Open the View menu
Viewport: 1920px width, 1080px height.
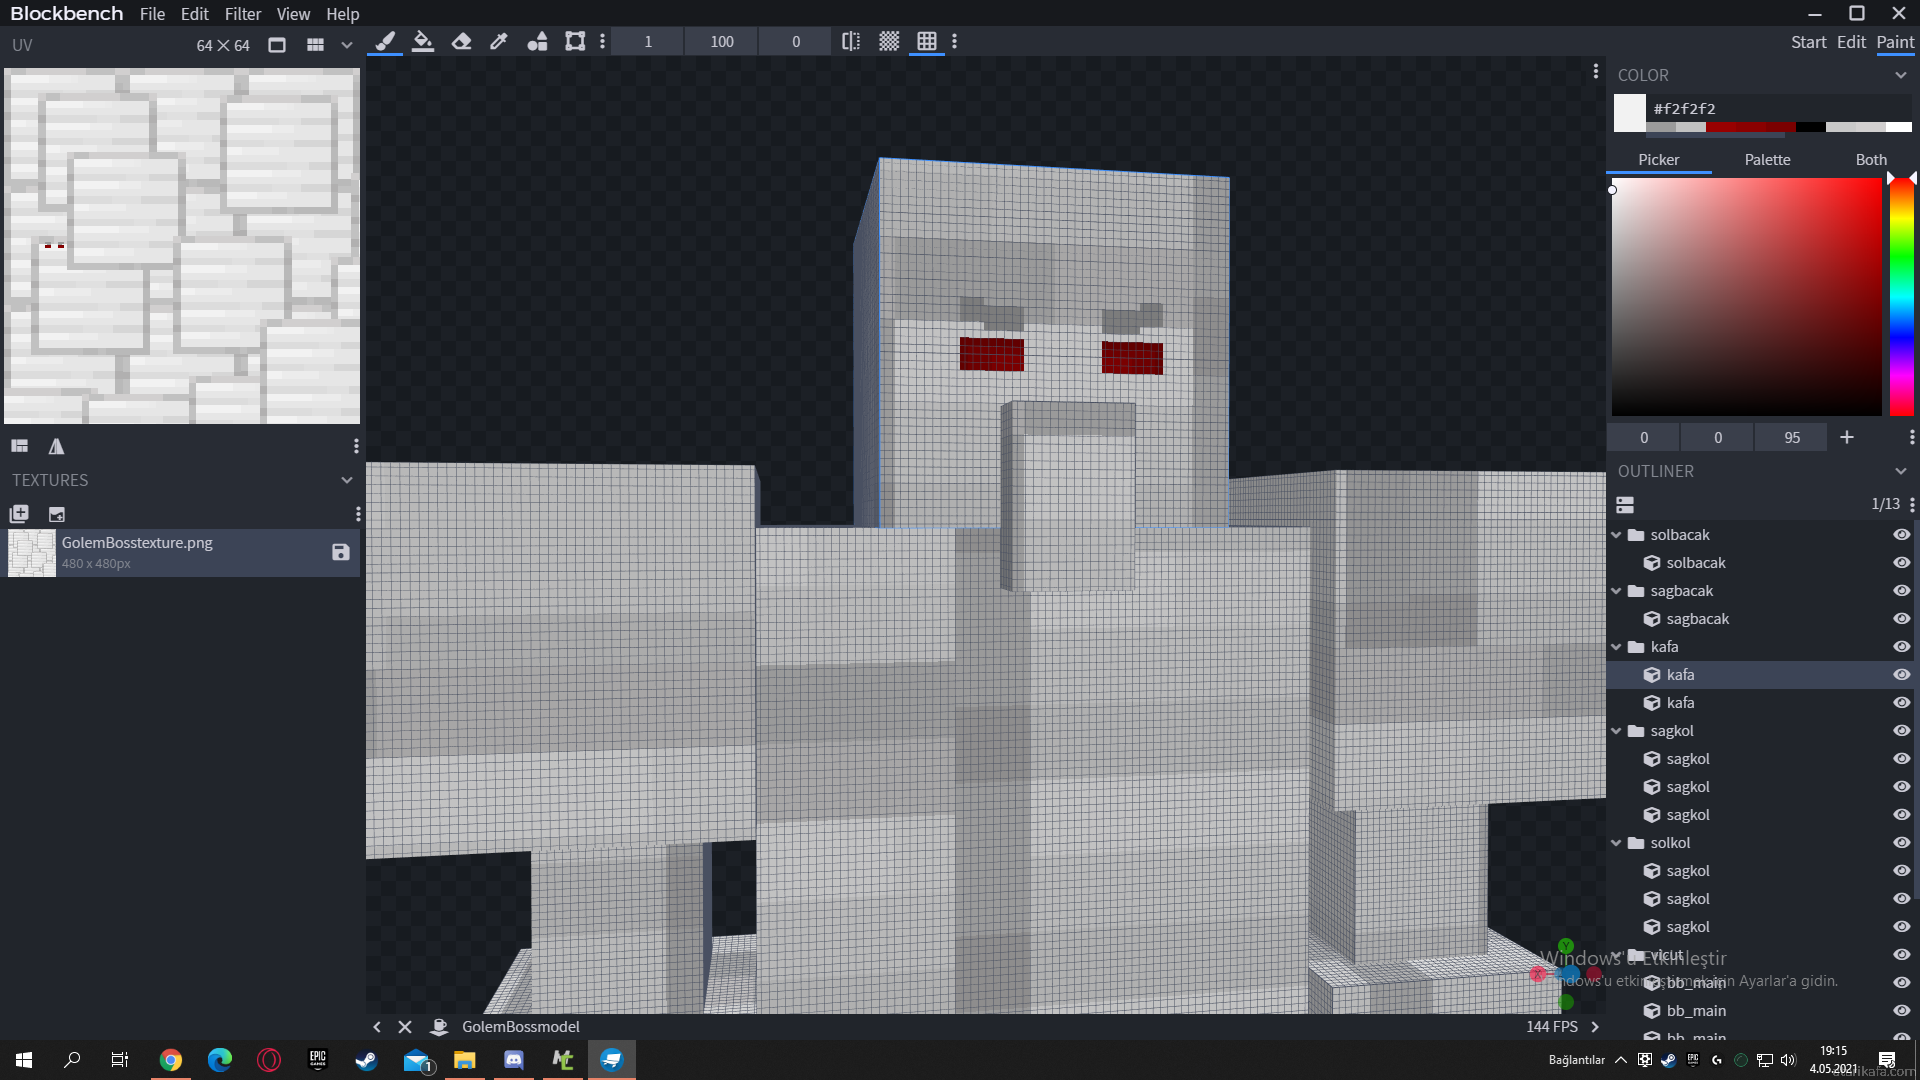pos(293,14)
